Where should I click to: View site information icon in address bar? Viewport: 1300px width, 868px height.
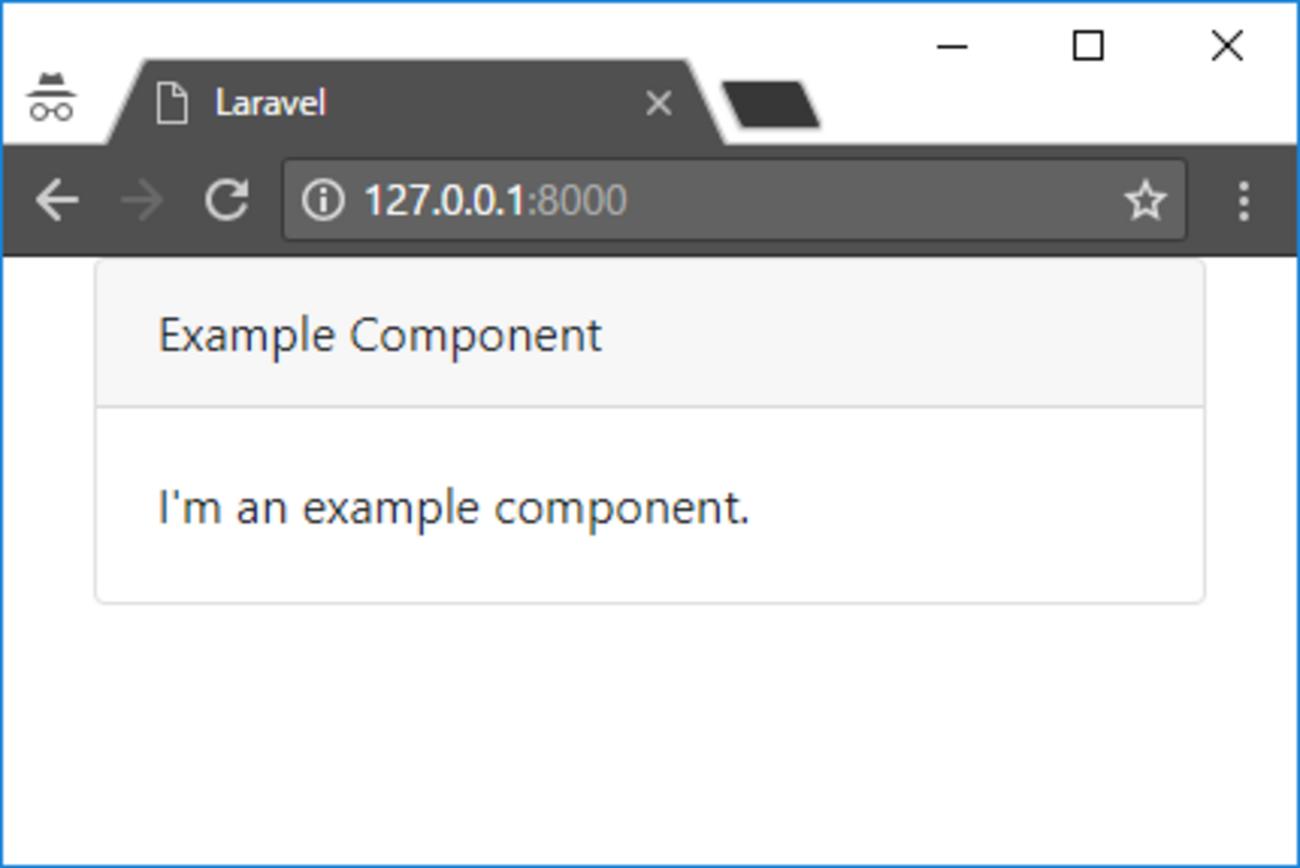click(x=322, y=201)
